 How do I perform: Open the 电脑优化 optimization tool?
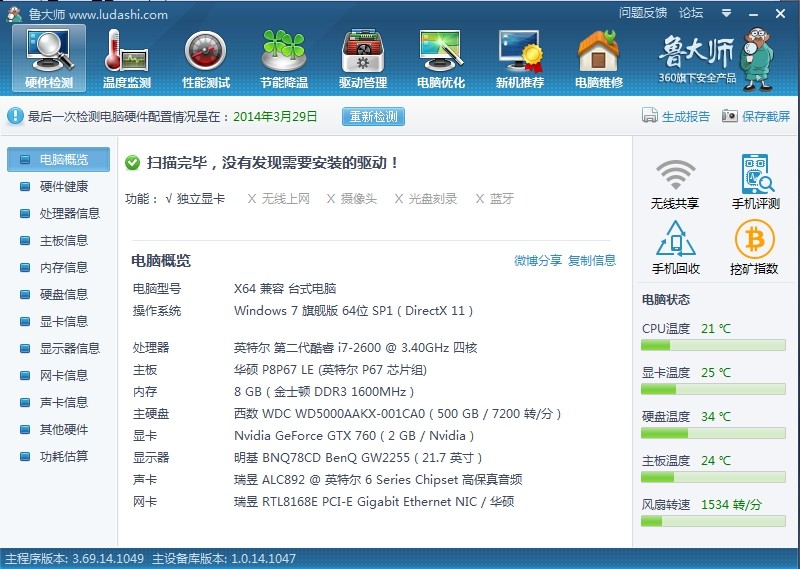coord(441,58)
